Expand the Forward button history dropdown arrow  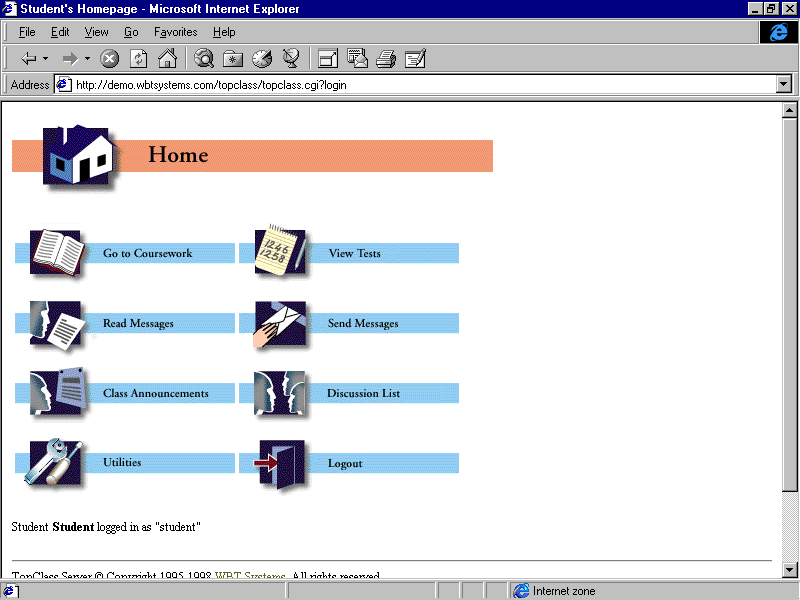87,59
